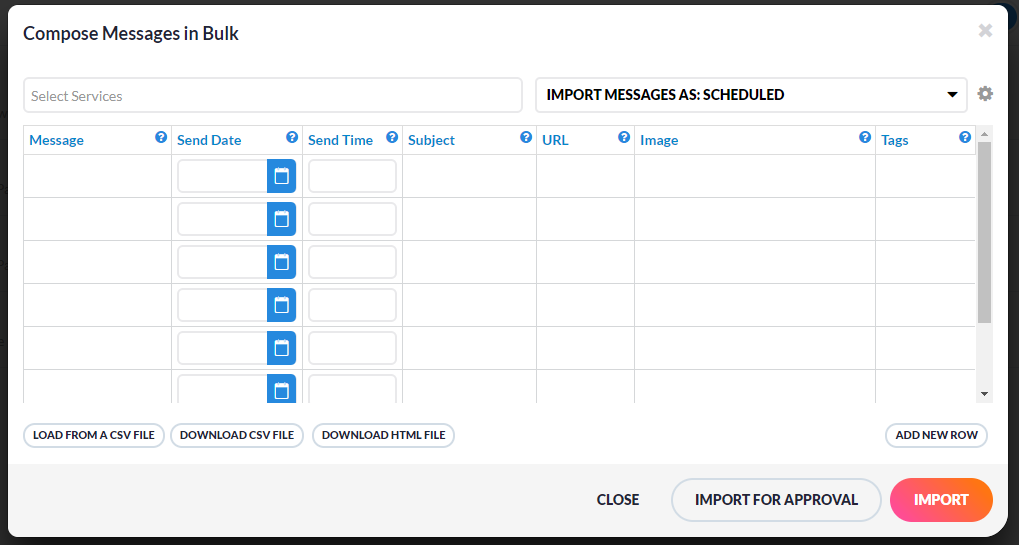Click the Send Date input in the third row

click(x=222, y=262)
